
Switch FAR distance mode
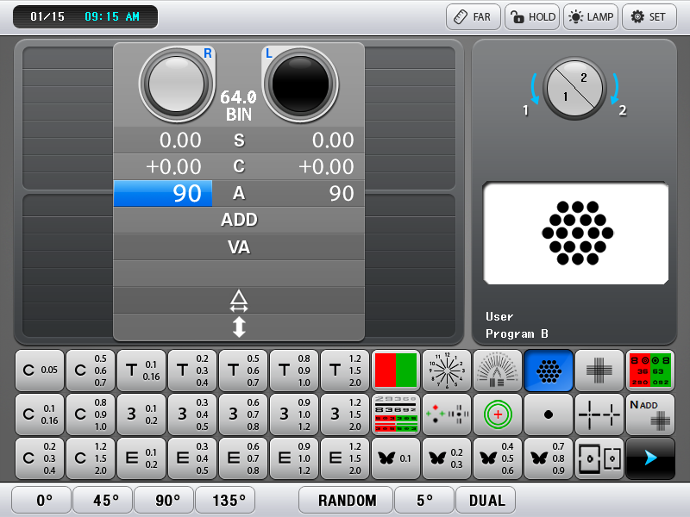coord(472,17)
